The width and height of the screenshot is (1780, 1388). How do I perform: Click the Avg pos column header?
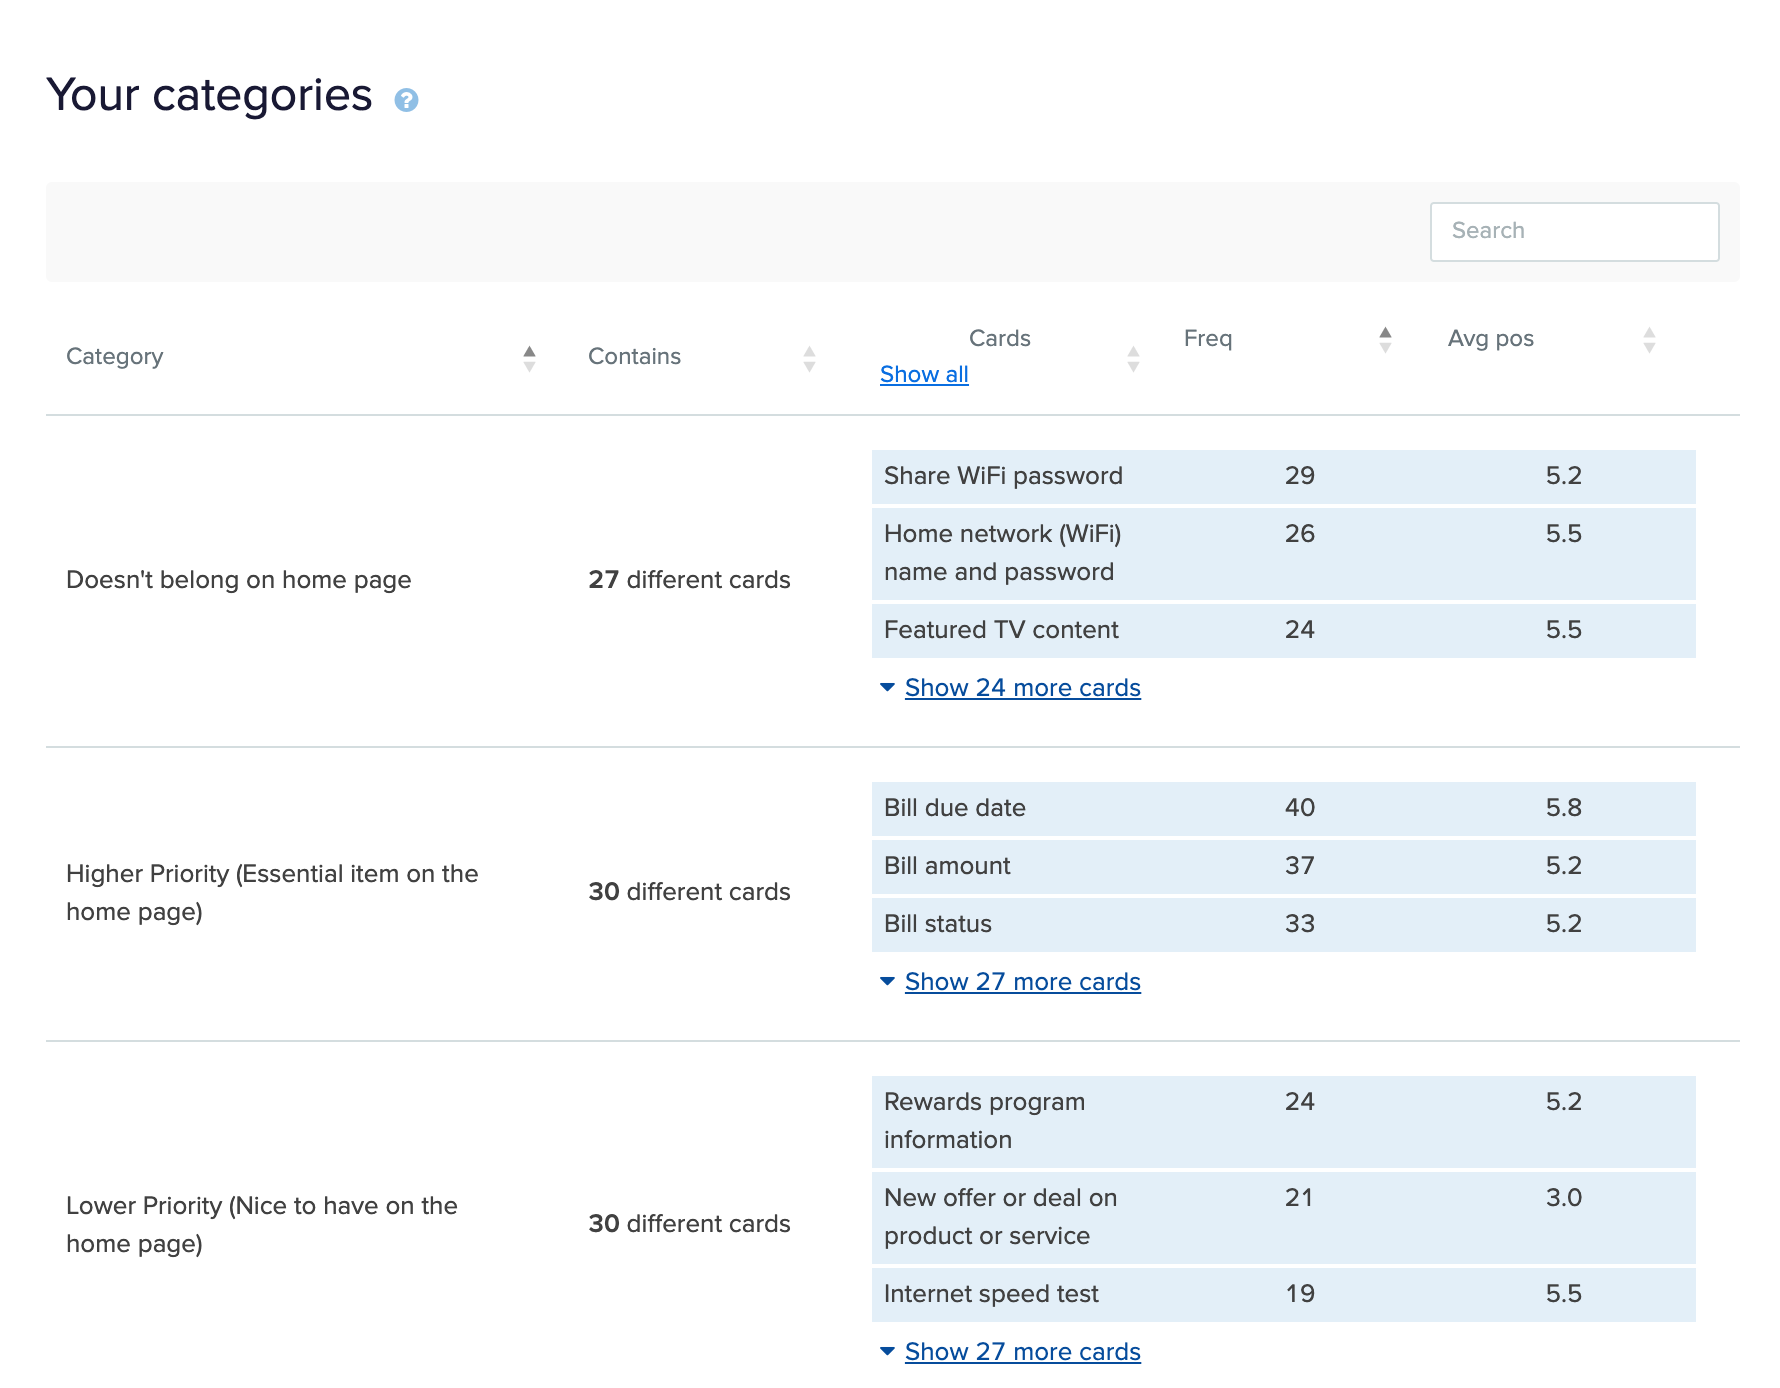(x=1490, y=338)
